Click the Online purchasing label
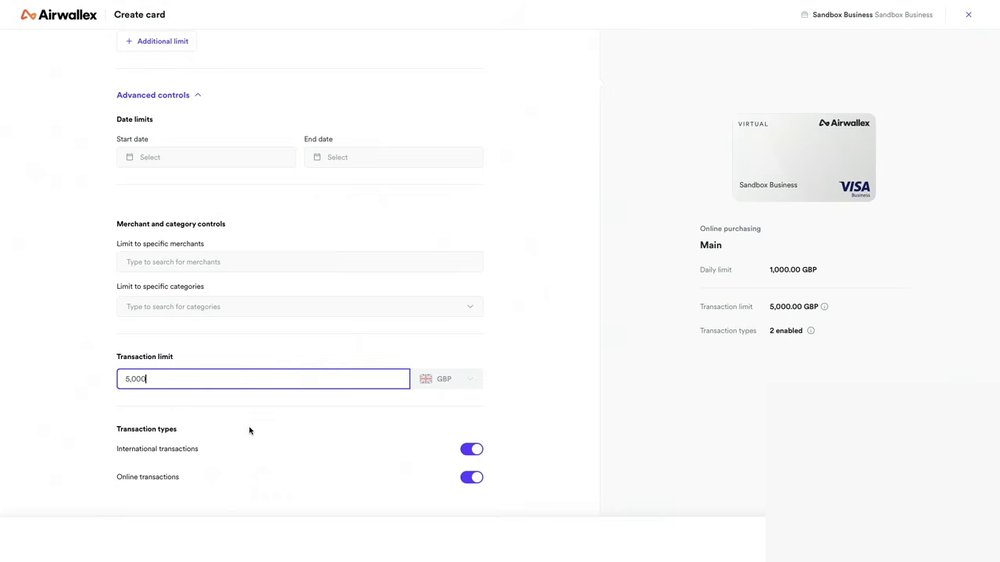Viewport: 1000px width, 562px height. click(730, 228)
